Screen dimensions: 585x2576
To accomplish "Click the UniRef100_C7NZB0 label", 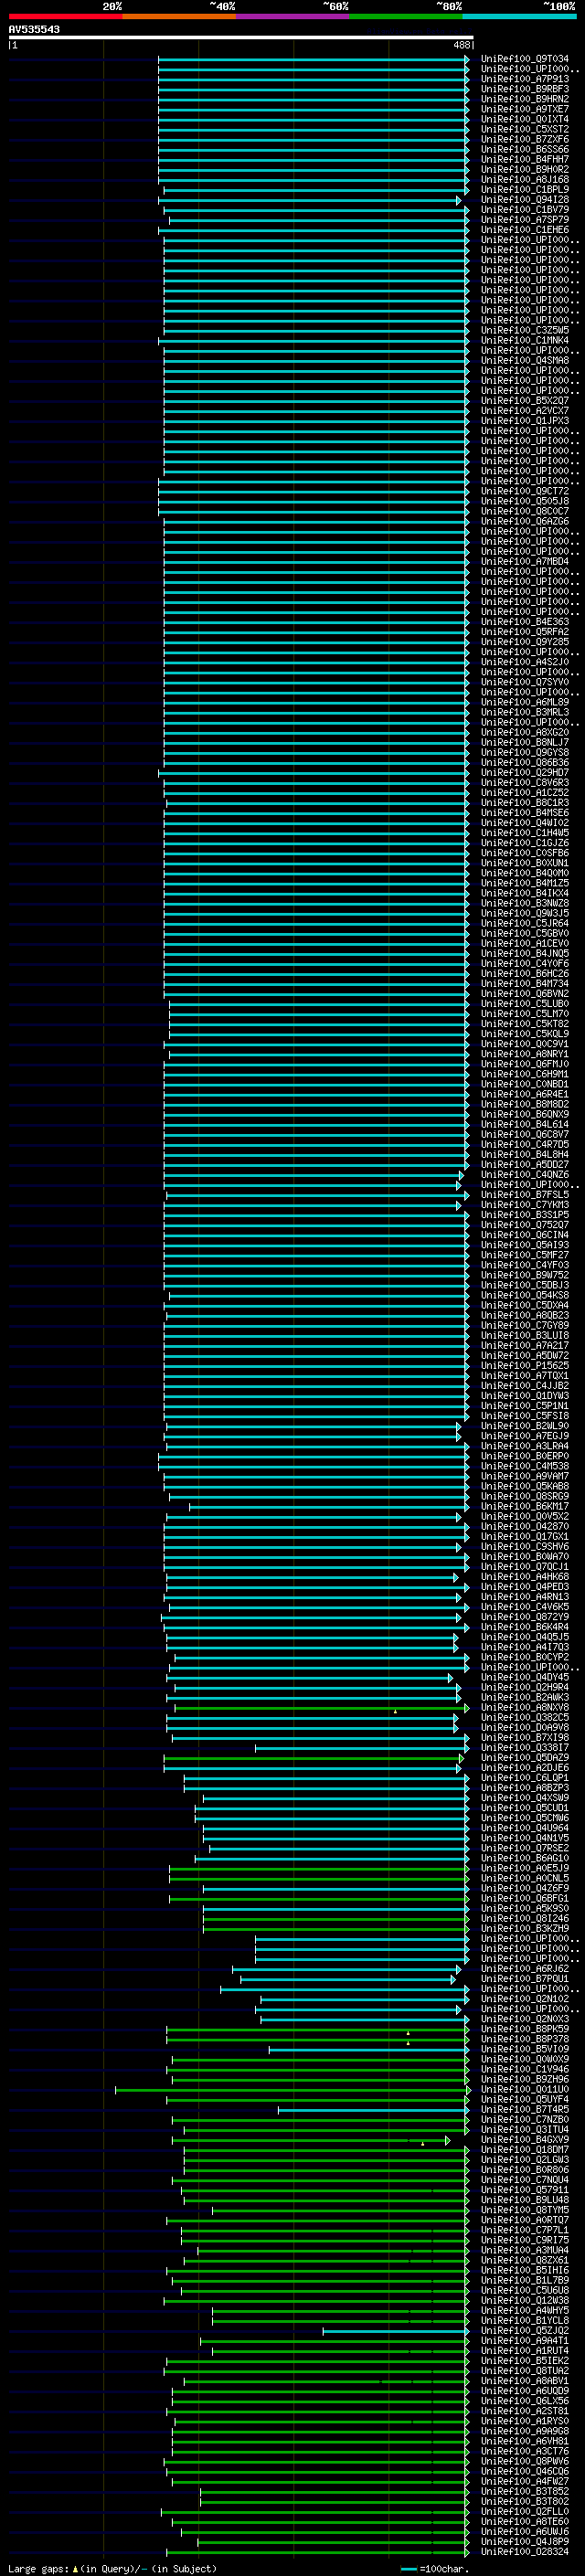I will click(x=525, y=2120).
